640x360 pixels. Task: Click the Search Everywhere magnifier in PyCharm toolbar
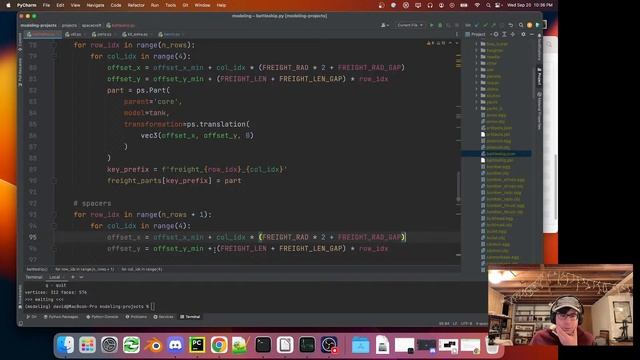click(521, 25)
